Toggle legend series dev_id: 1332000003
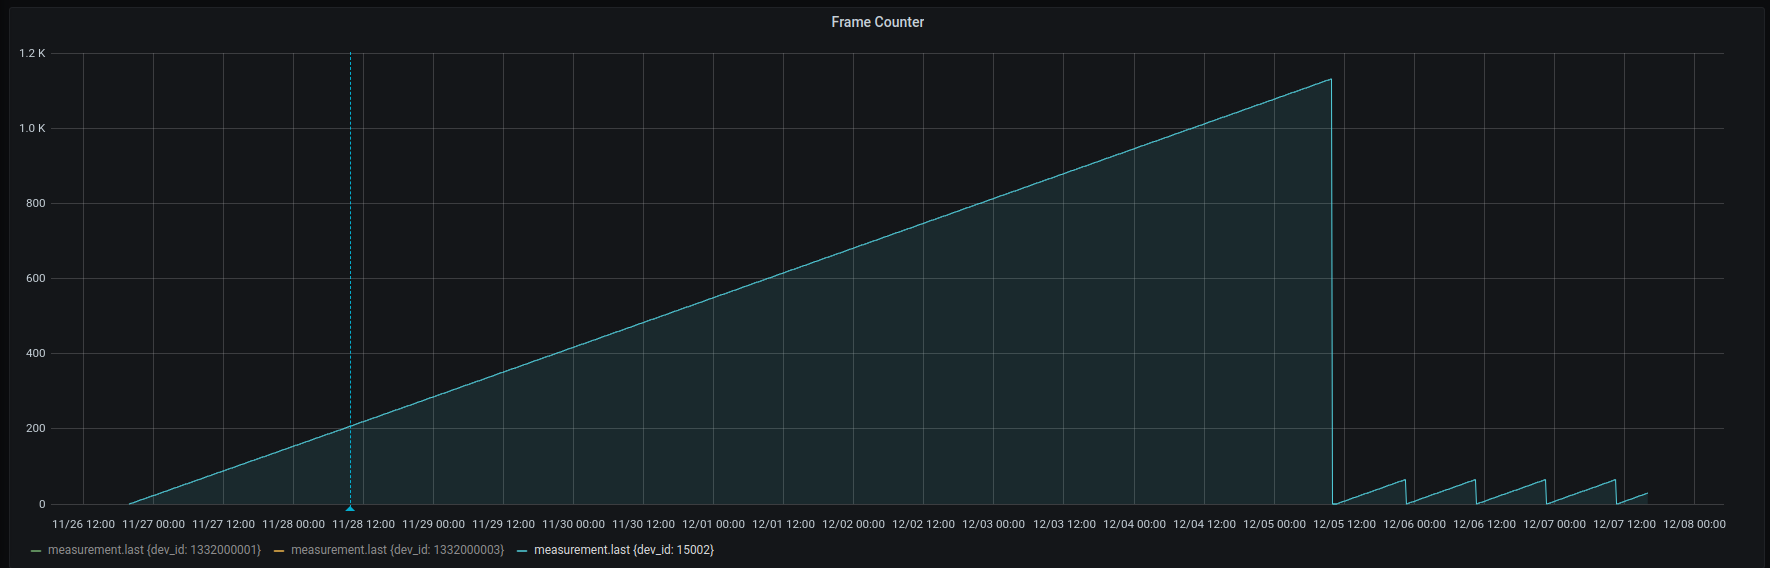 coord(397,550)
